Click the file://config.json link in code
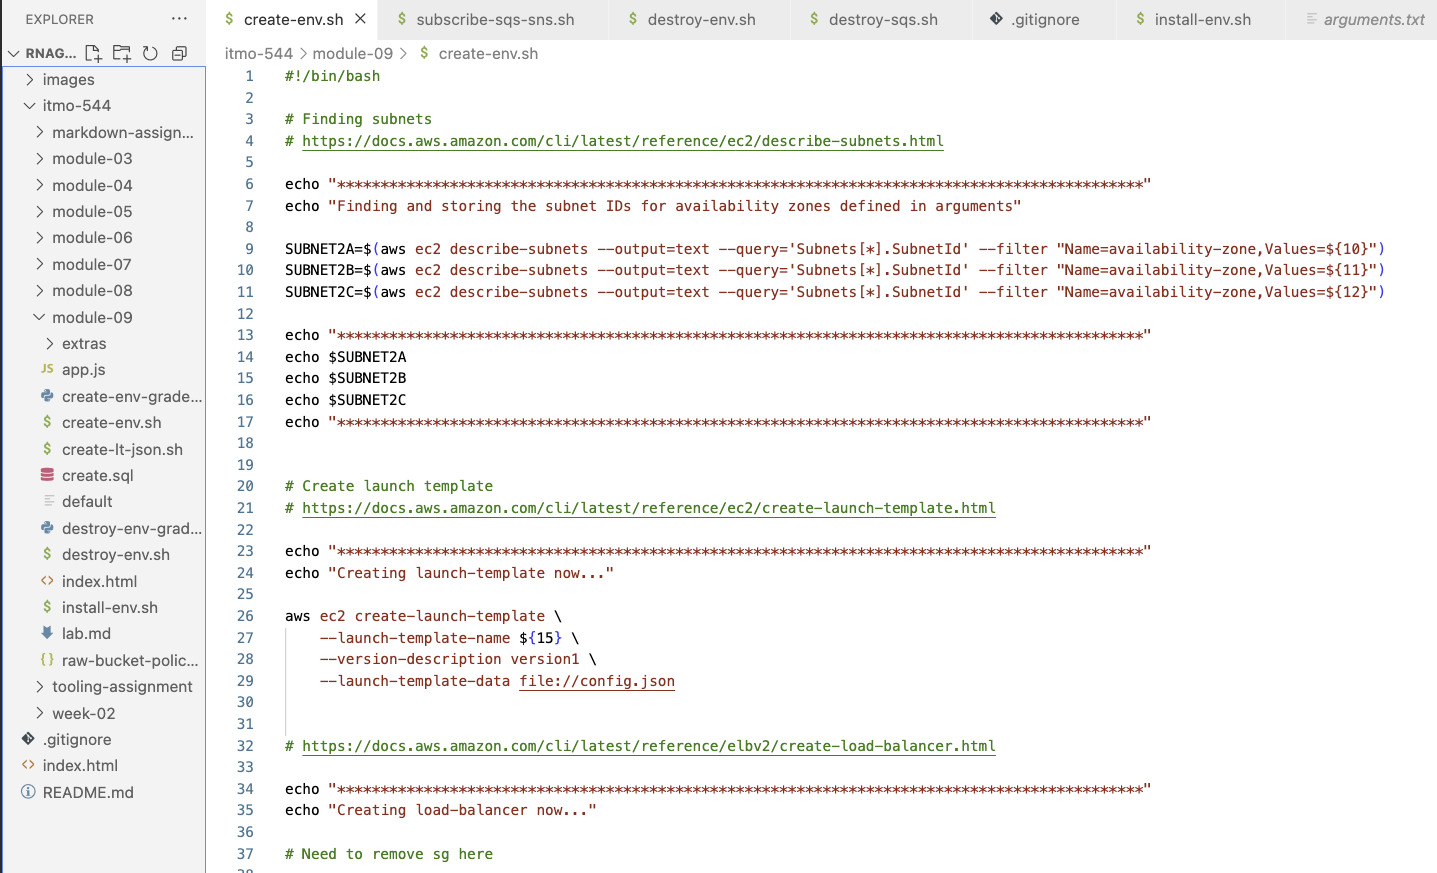This screenshot has width=1437, height=873. 596,681
